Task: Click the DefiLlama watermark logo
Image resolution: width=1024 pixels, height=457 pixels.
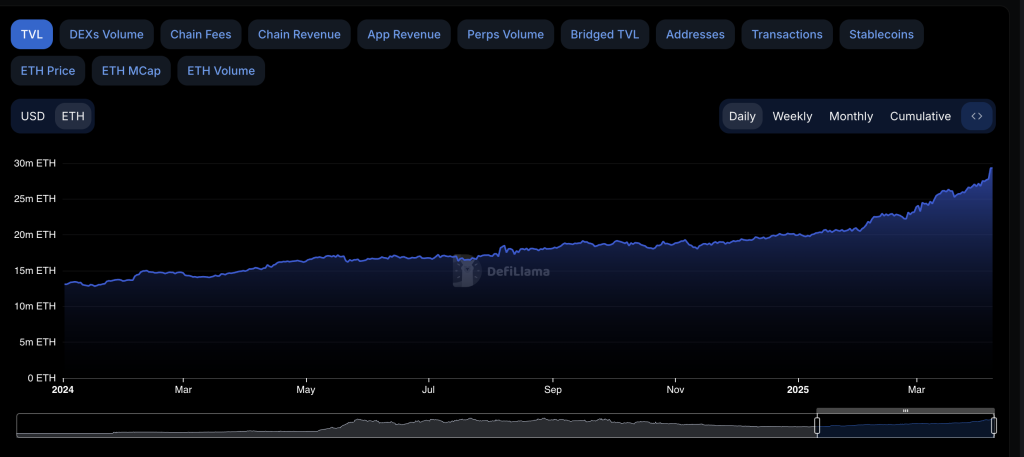Action: tap(502, 270)
